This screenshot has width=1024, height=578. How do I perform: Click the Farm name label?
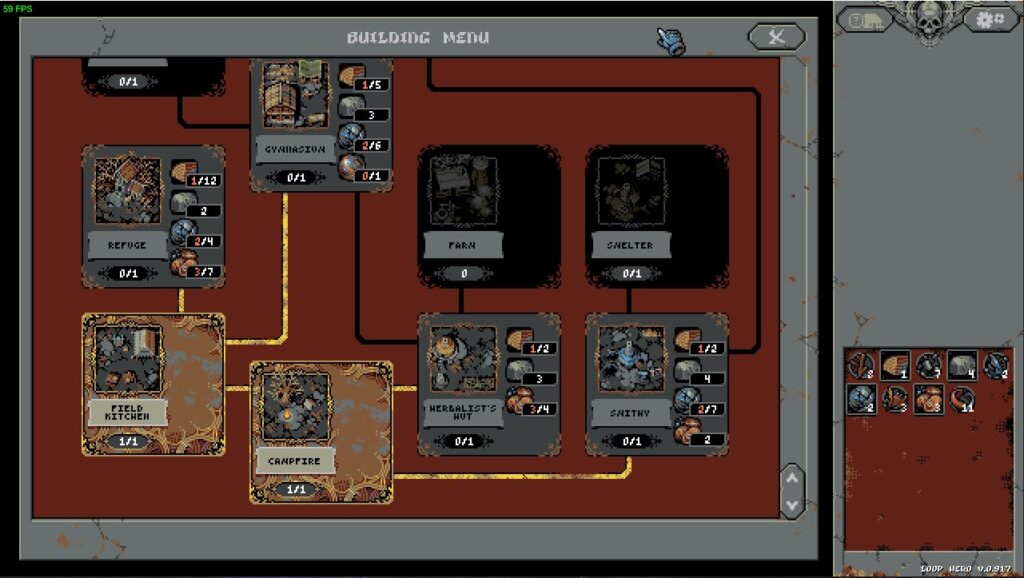(462, 245)
